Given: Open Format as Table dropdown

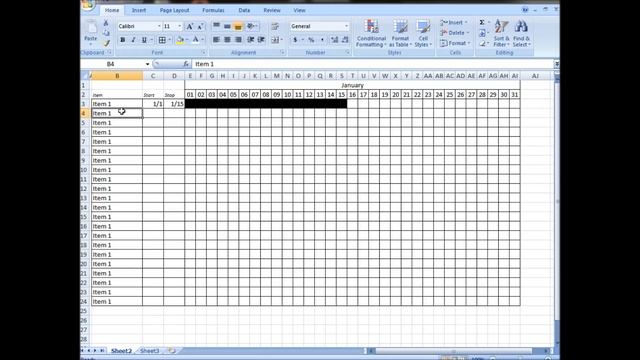Looking at the screenshot, I should click(400, 33).
